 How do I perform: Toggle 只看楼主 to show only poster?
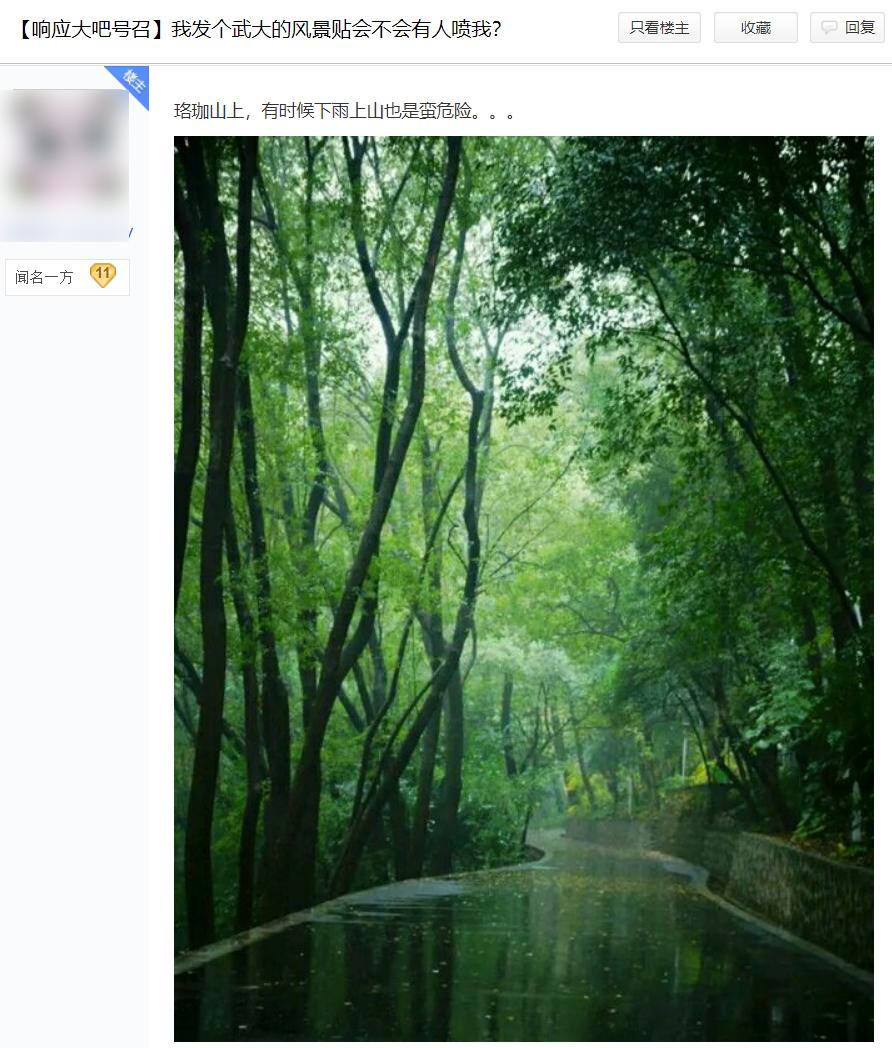pyautogui.click(x=659, y=27)
